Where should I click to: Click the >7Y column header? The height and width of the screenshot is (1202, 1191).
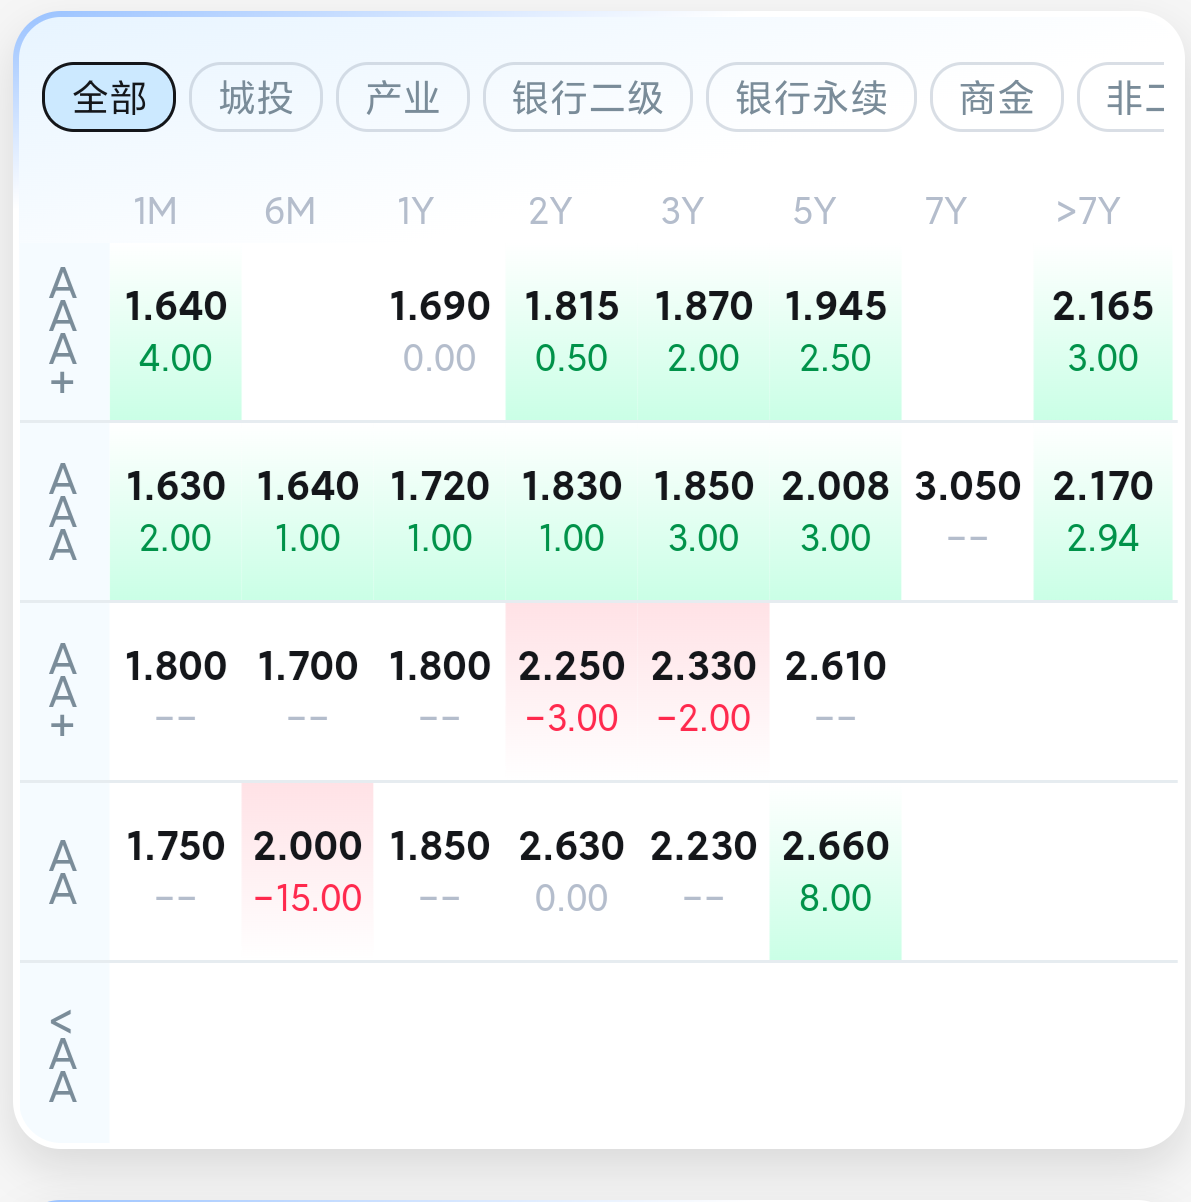(x=1087, y=211)
